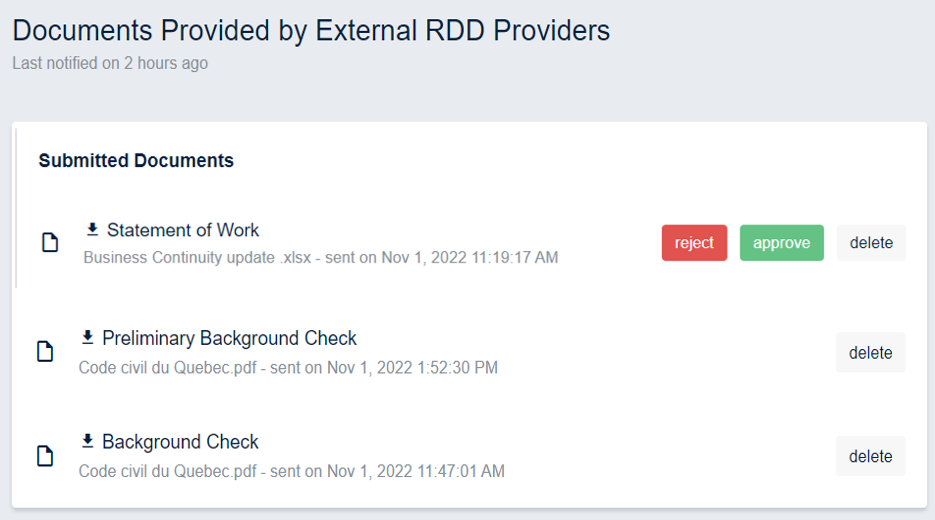The width and height of the screenshot is (935, 520).
Task: Click the Statement of Work file icon
Action: [49, 243]
